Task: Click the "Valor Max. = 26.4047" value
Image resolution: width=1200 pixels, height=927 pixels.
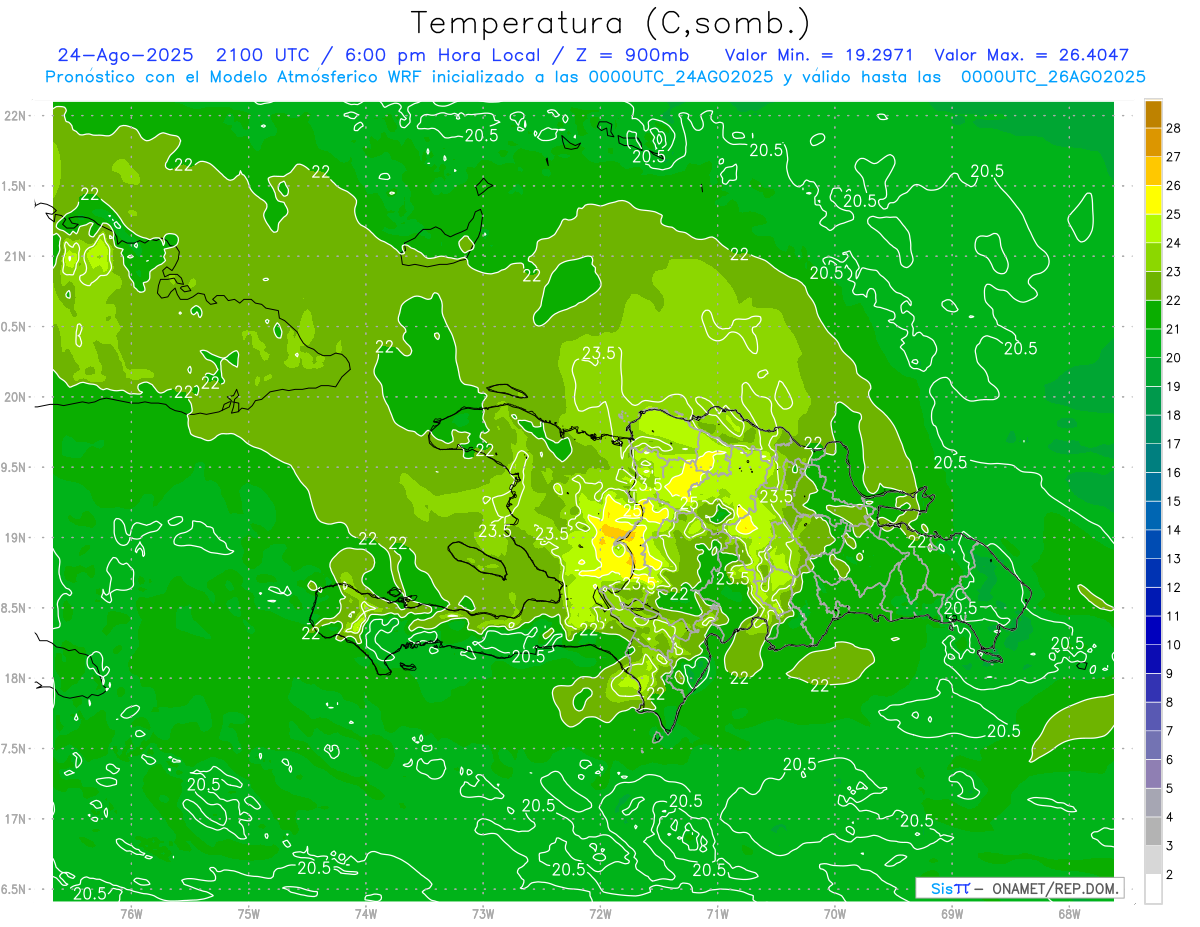Action: tap(1031, 55)
